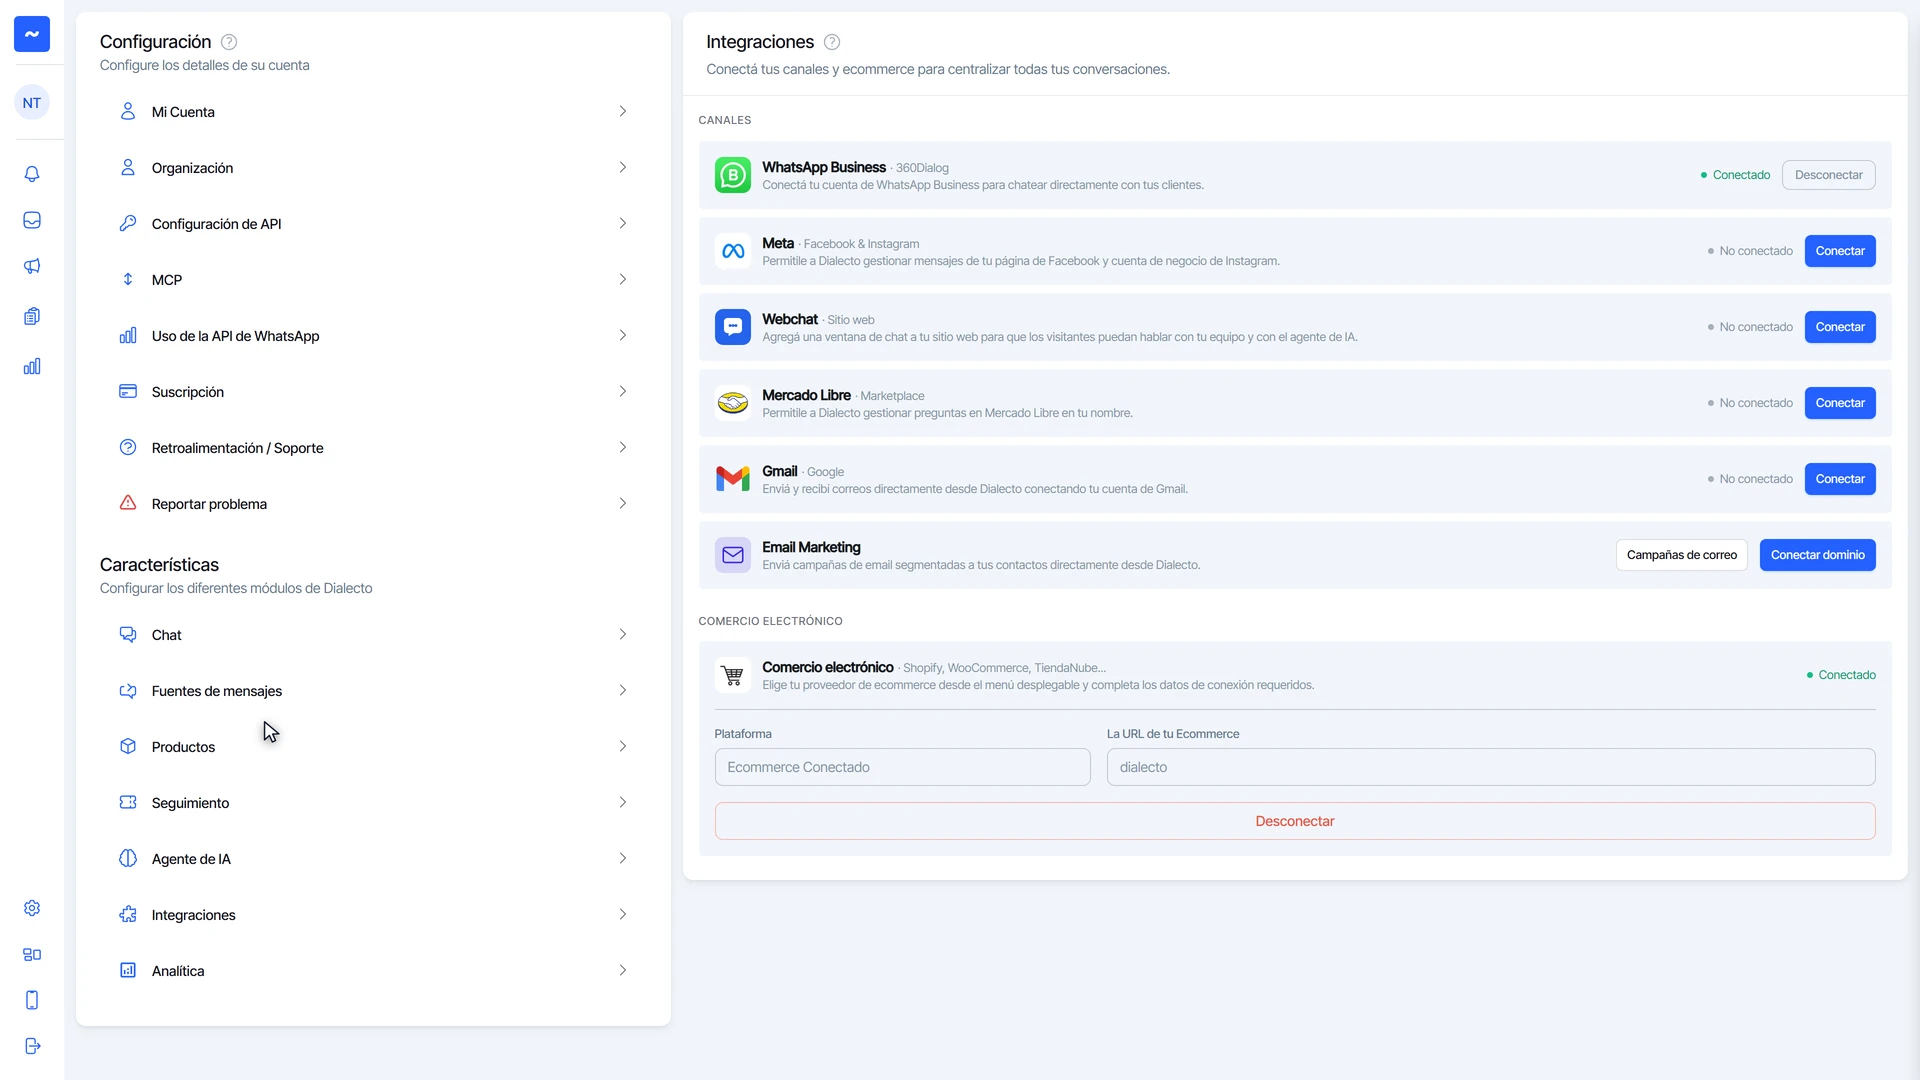Open the megaphone campaigns icon
The image size is (1920, 1080).
[32, 266]
